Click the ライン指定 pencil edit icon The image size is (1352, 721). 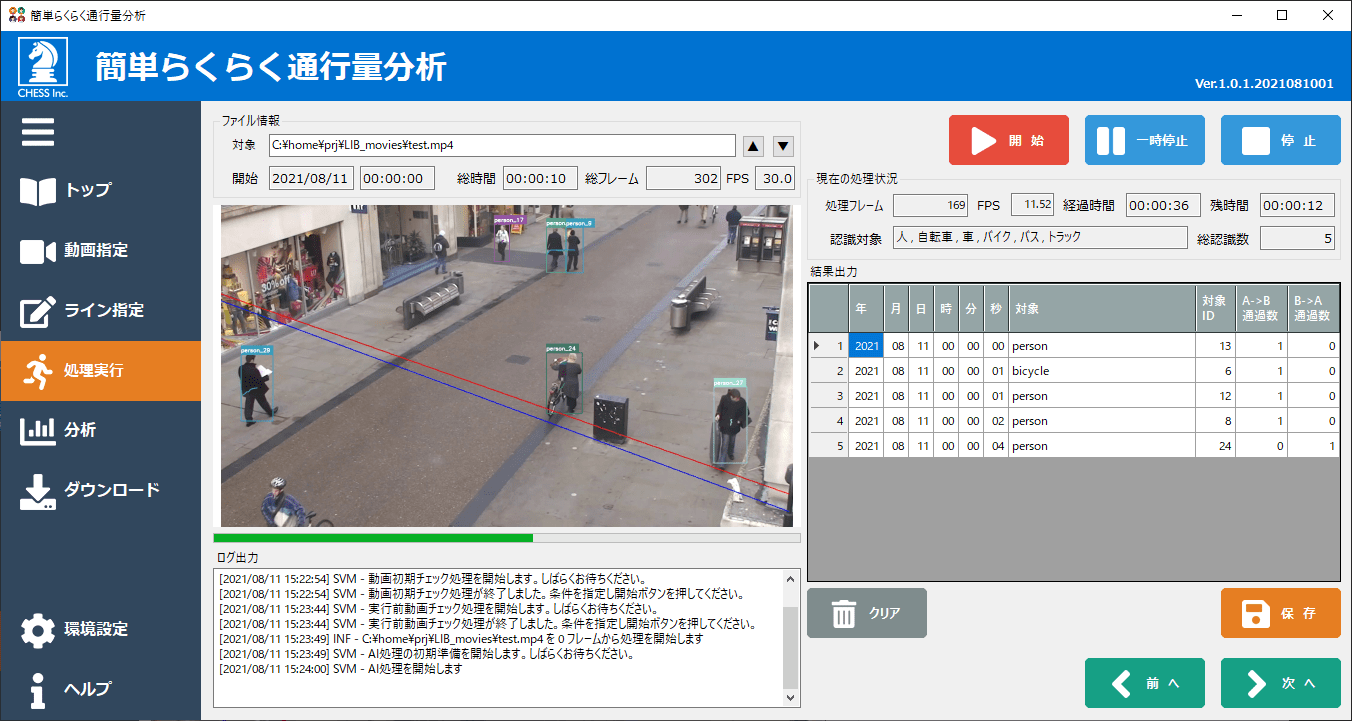tap(38, 311)
